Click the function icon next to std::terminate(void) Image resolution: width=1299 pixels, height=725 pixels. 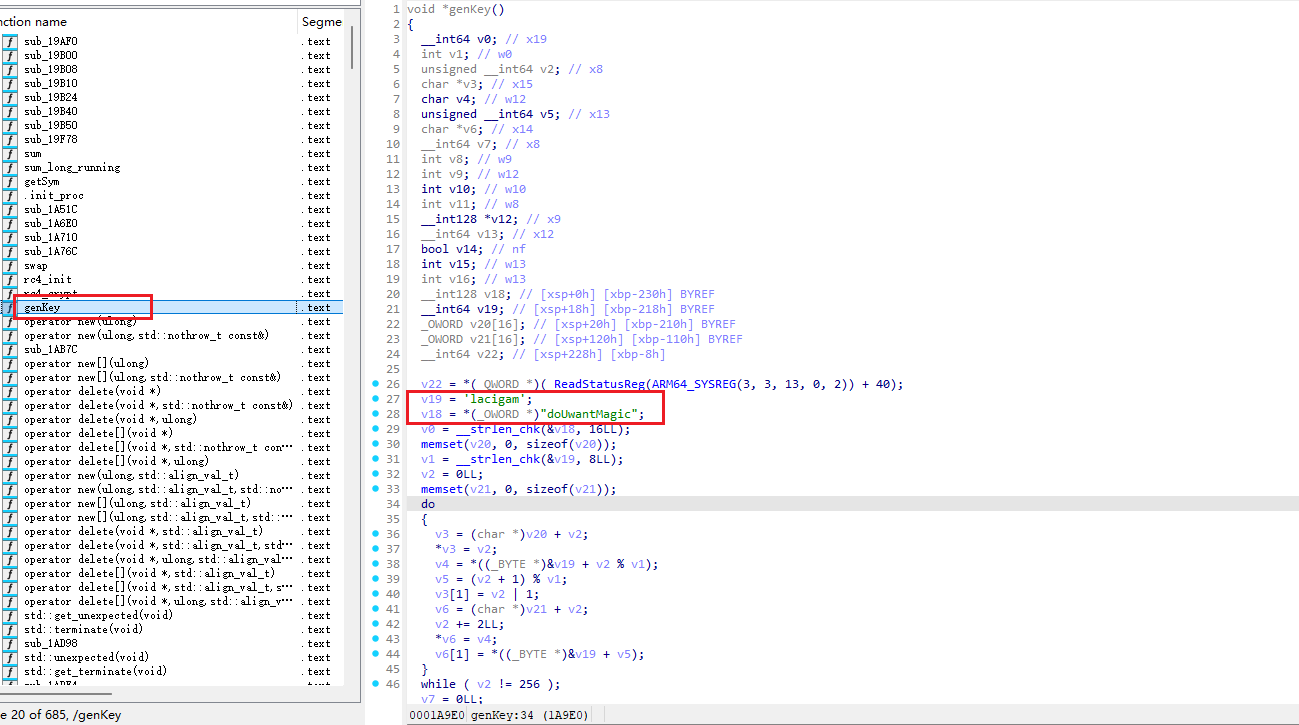[x=9, y=630]
